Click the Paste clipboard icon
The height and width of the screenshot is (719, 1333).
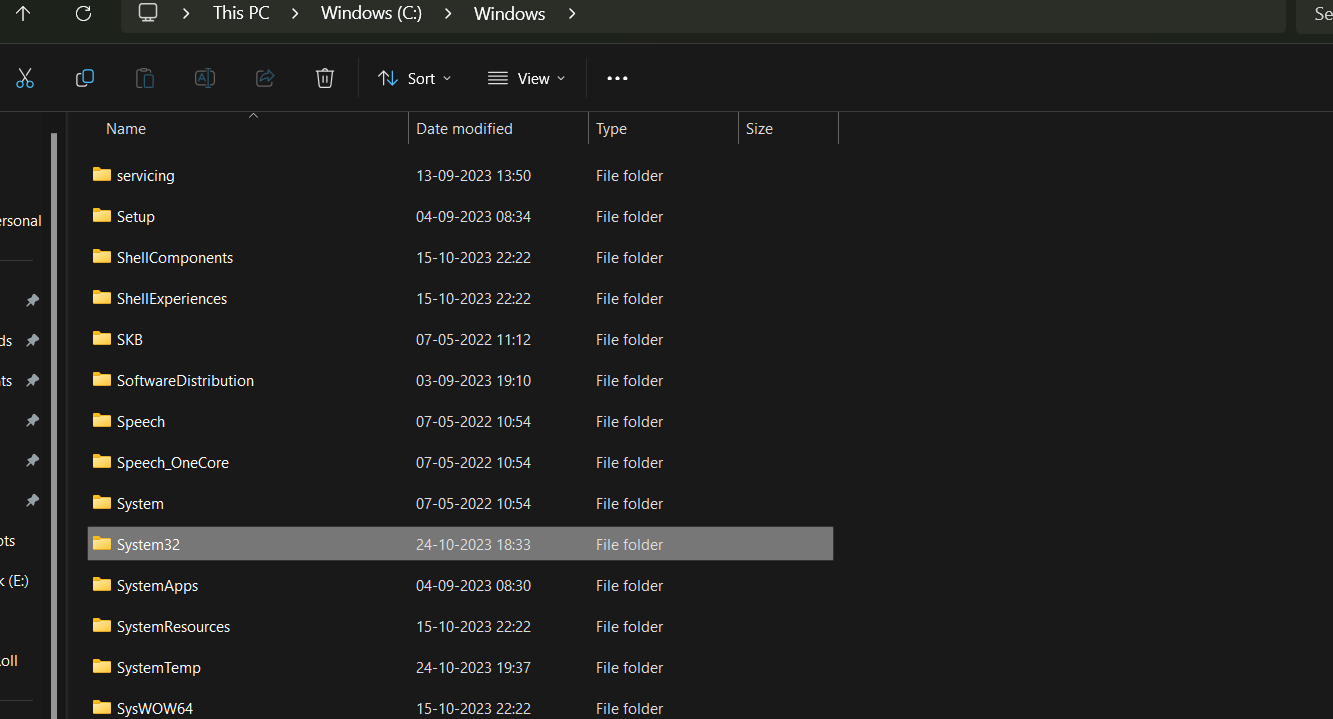pos(145,78)
